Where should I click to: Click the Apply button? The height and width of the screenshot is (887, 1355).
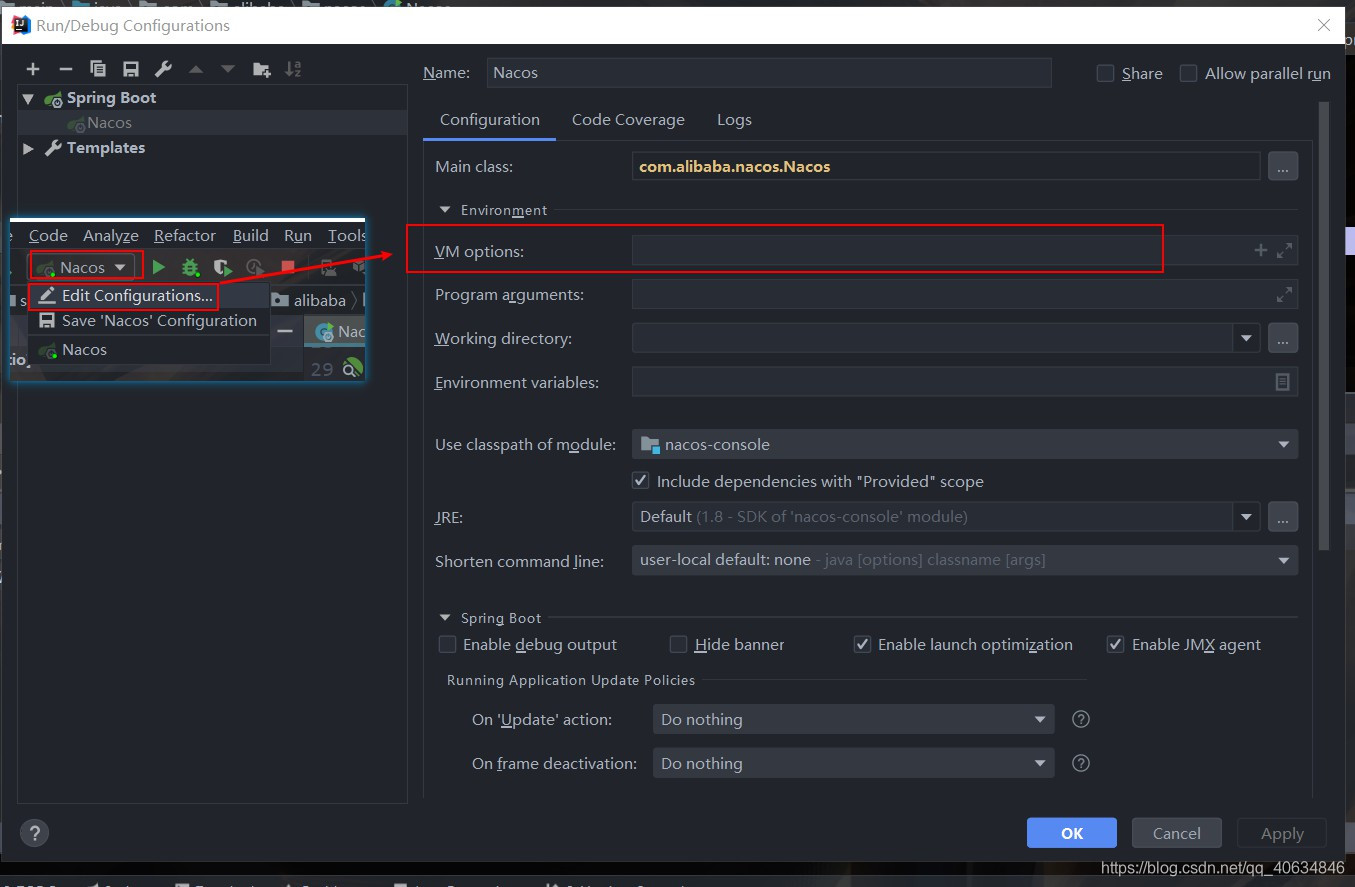point(1282,833)
